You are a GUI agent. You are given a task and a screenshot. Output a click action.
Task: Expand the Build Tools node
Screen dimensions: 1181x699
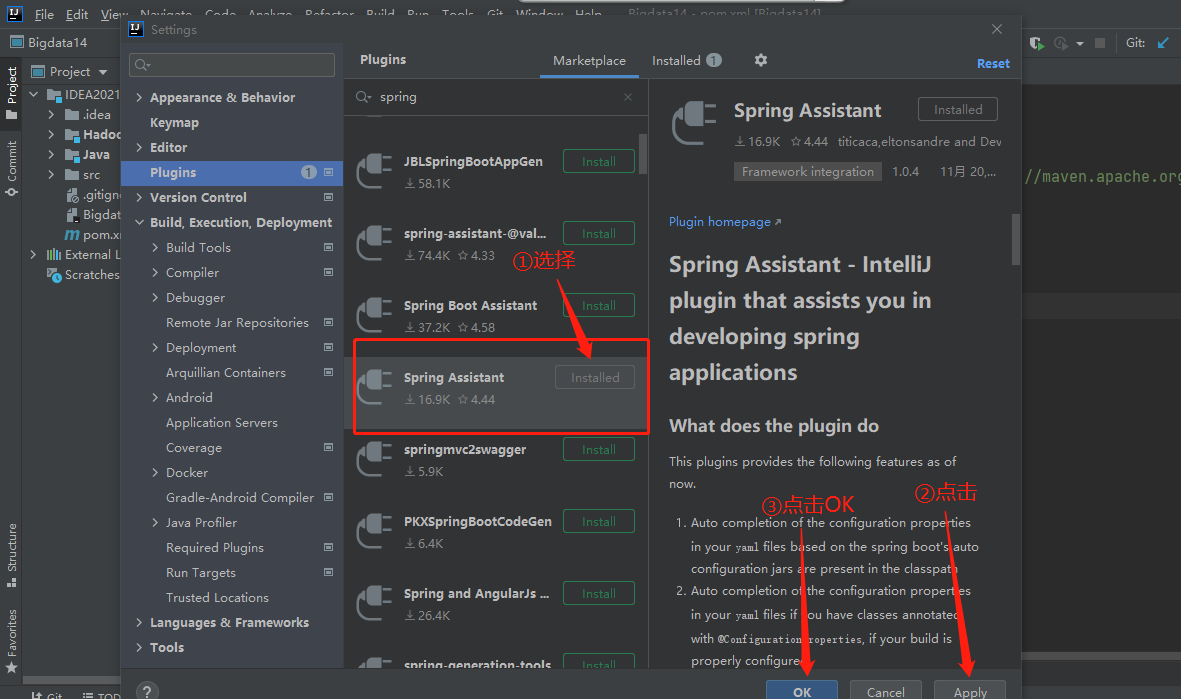[155, 247]
